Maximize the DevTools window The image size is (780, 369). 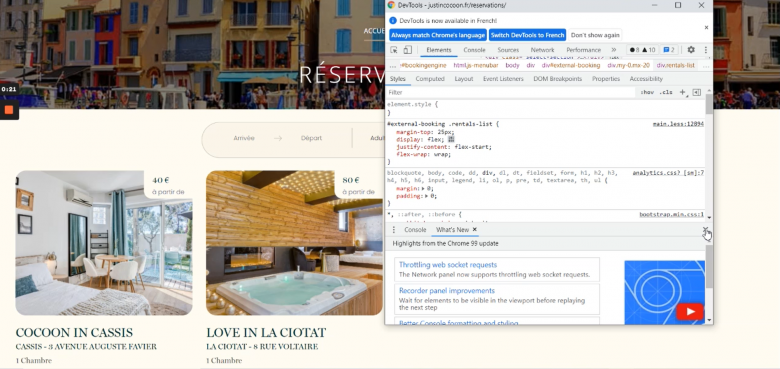point(678,5)
